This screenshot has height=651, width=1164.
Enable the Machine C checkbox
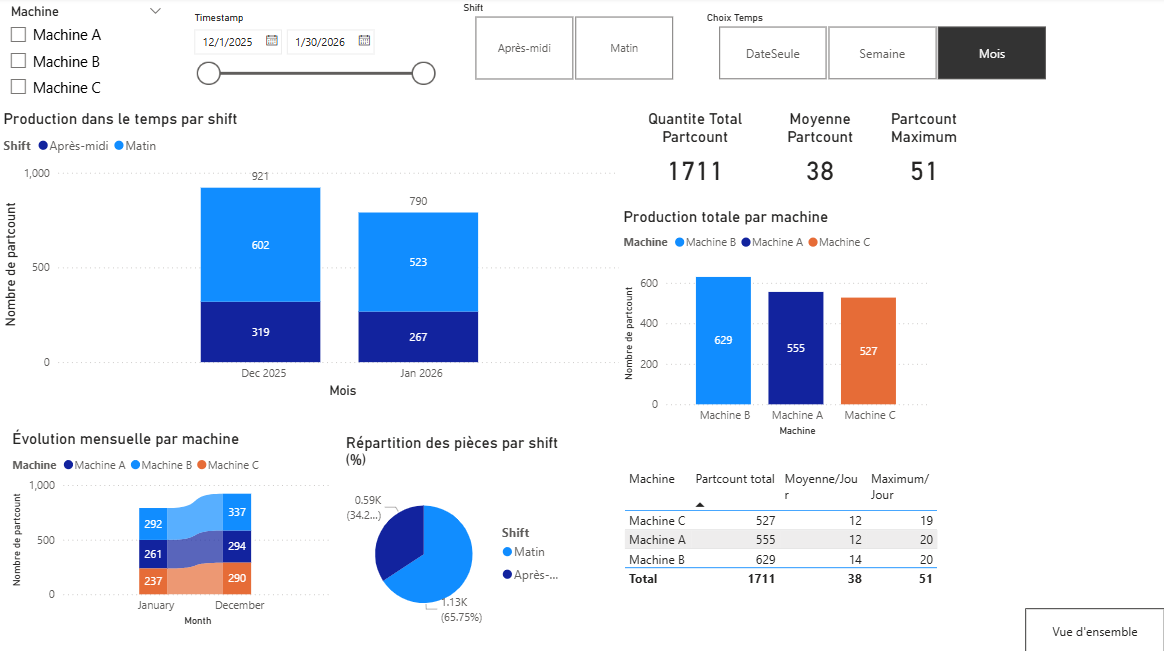point(18,87)
